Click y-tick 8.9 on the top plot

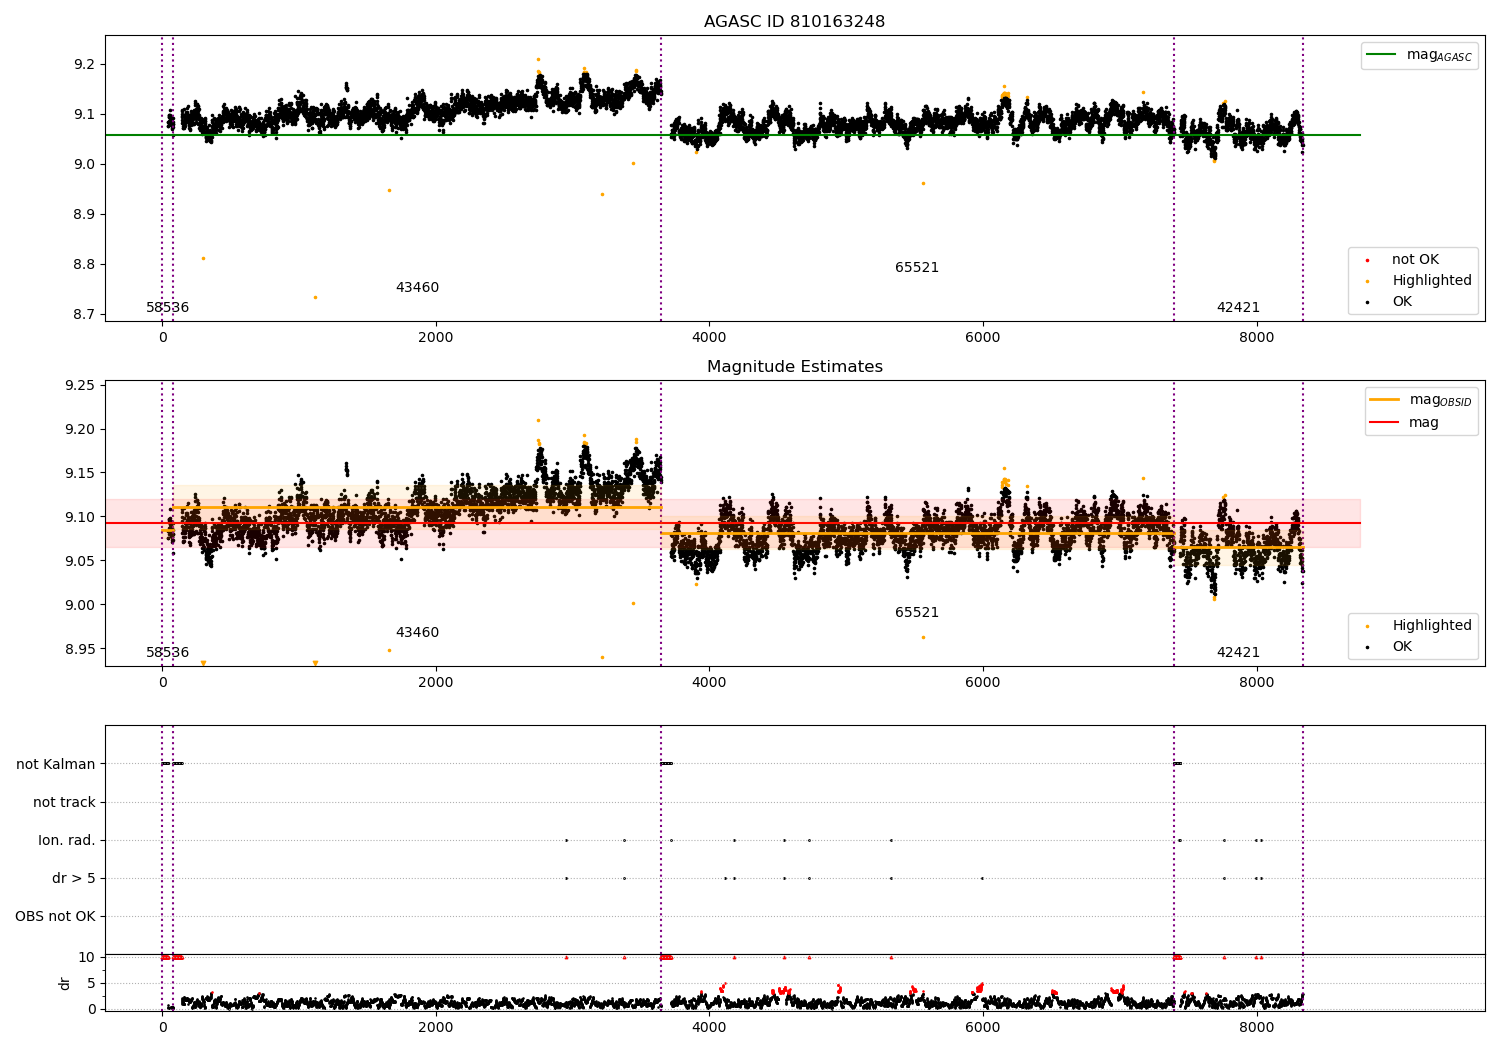click(84, 215)
